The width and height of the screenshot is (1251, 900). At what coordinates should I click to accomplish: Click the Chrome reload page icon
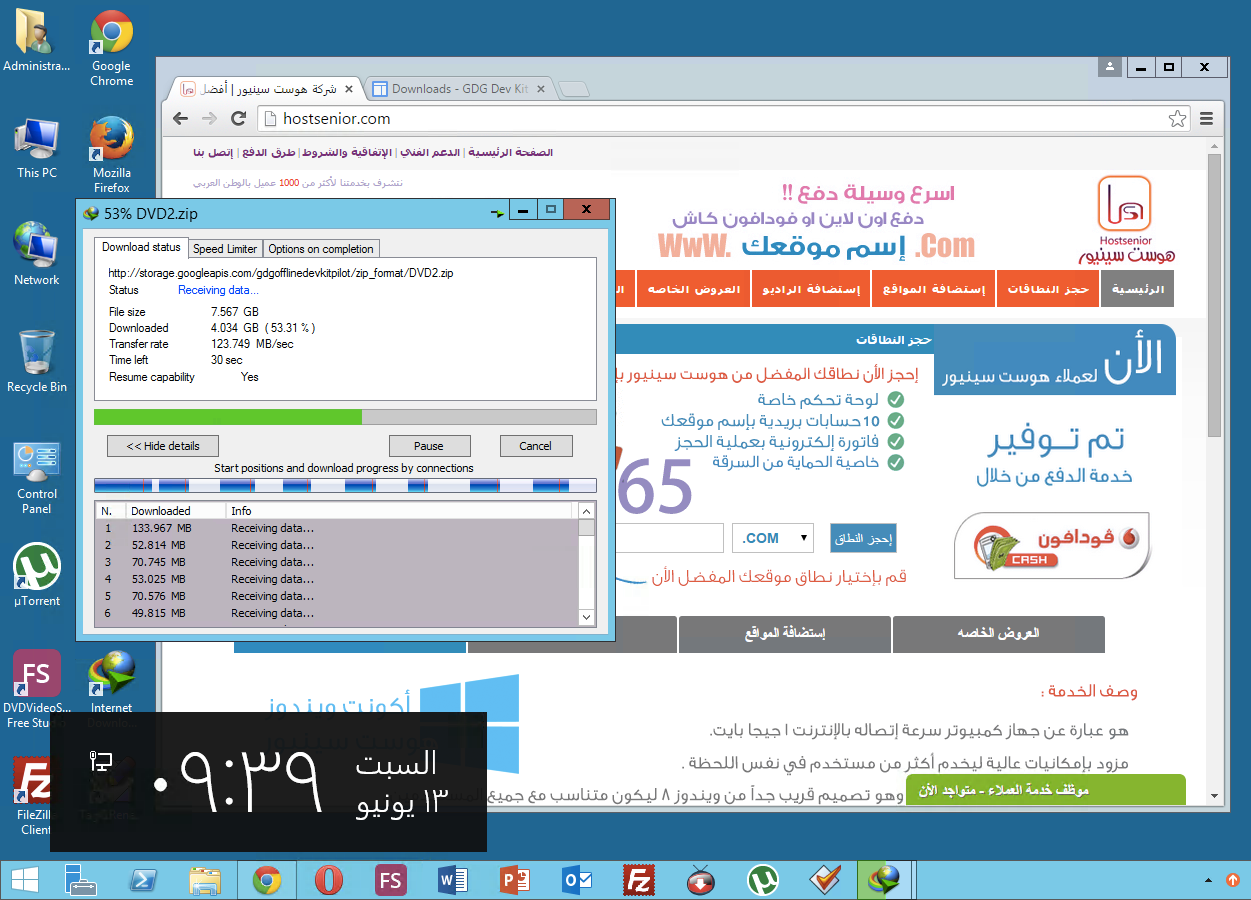point(239,119)
